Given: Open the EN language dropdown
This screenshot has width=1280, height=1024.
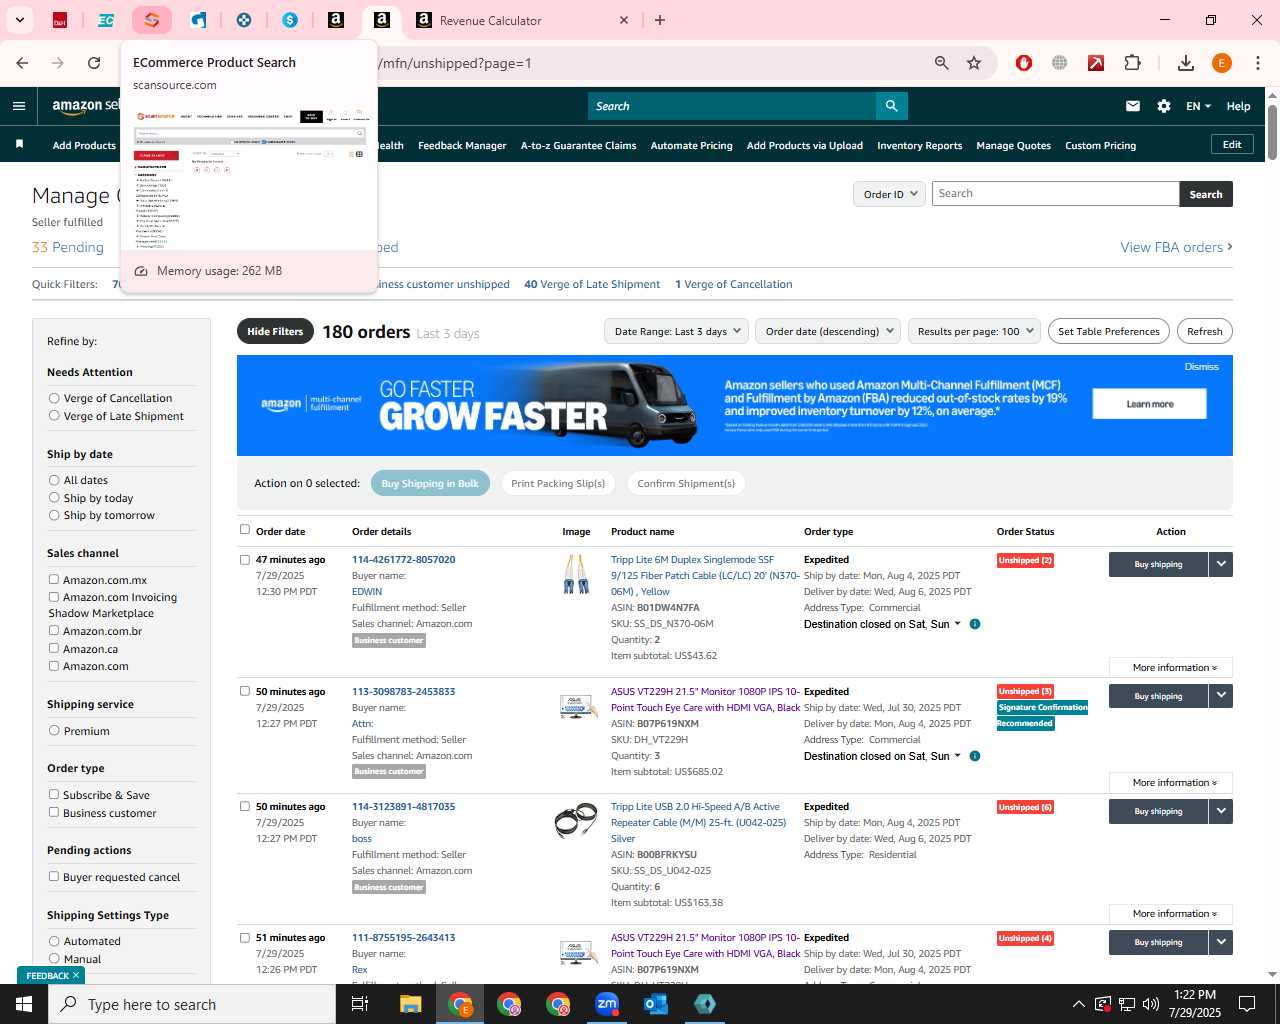Looking at the screenshot, I should tap(1198, 106).
